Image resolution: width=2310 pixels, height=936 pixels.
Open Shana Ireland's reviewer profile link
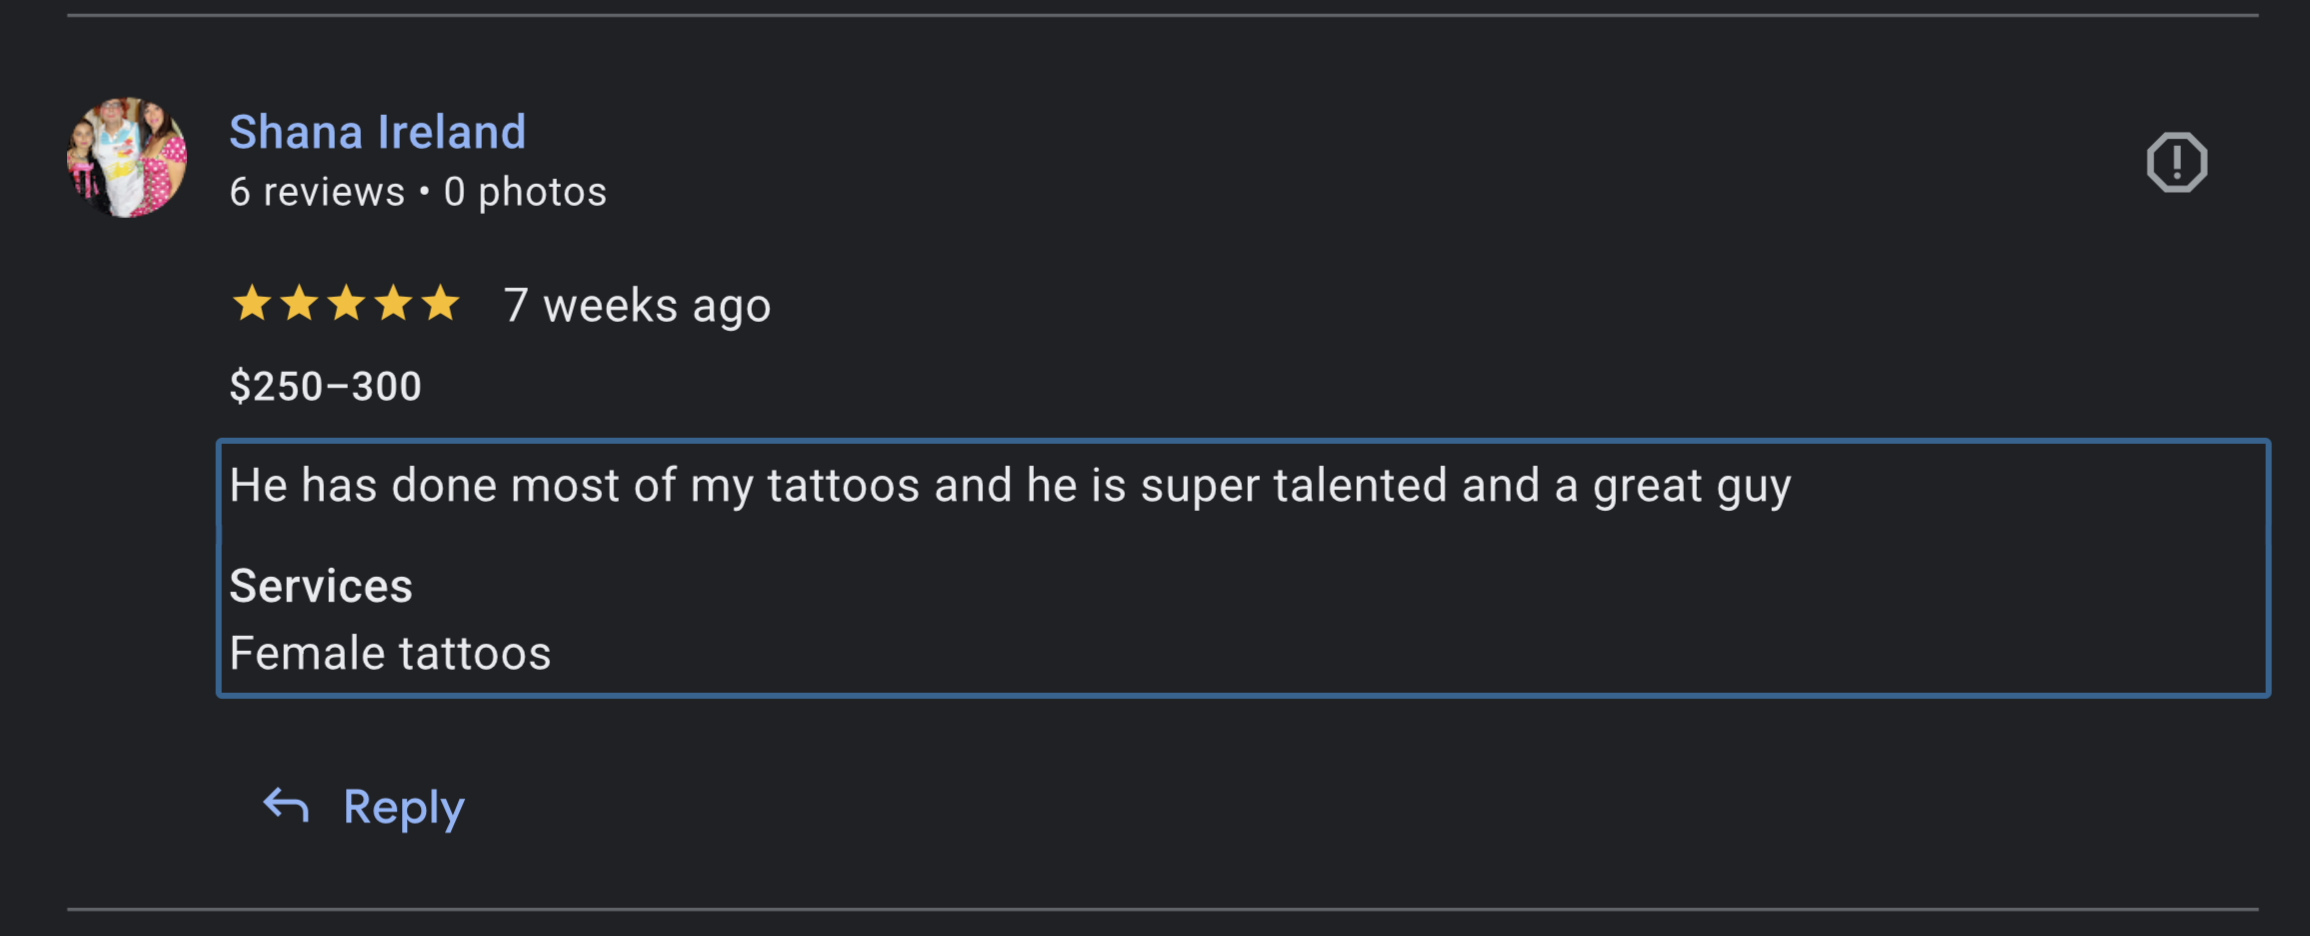click(377, 132)
